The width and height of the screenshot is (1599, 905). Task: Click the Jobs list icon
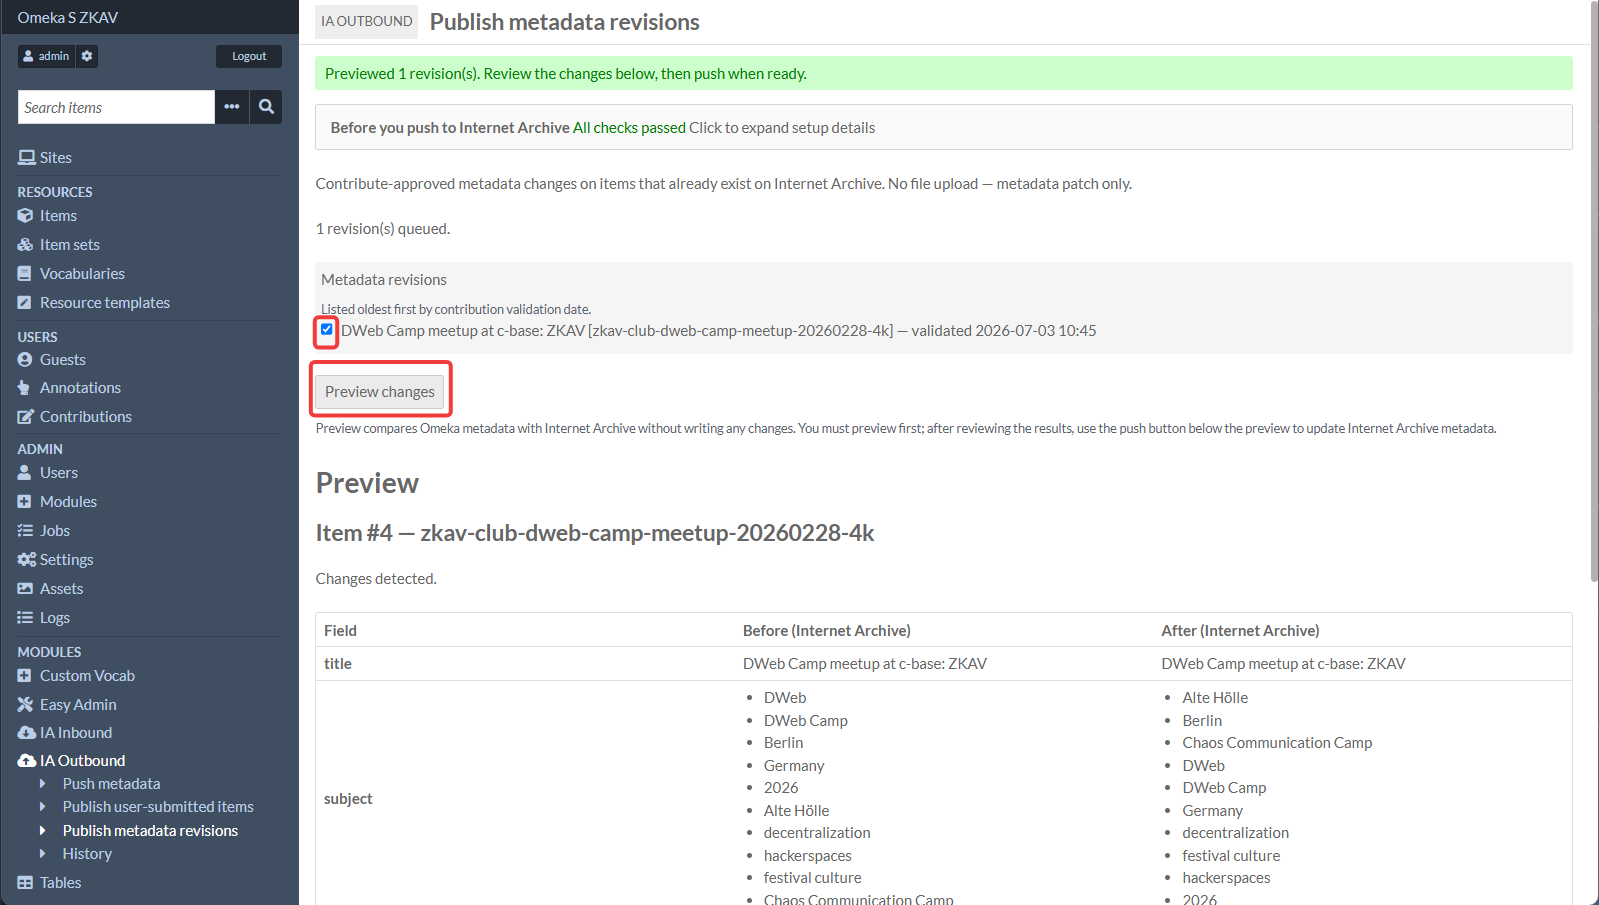coord(26,530)
